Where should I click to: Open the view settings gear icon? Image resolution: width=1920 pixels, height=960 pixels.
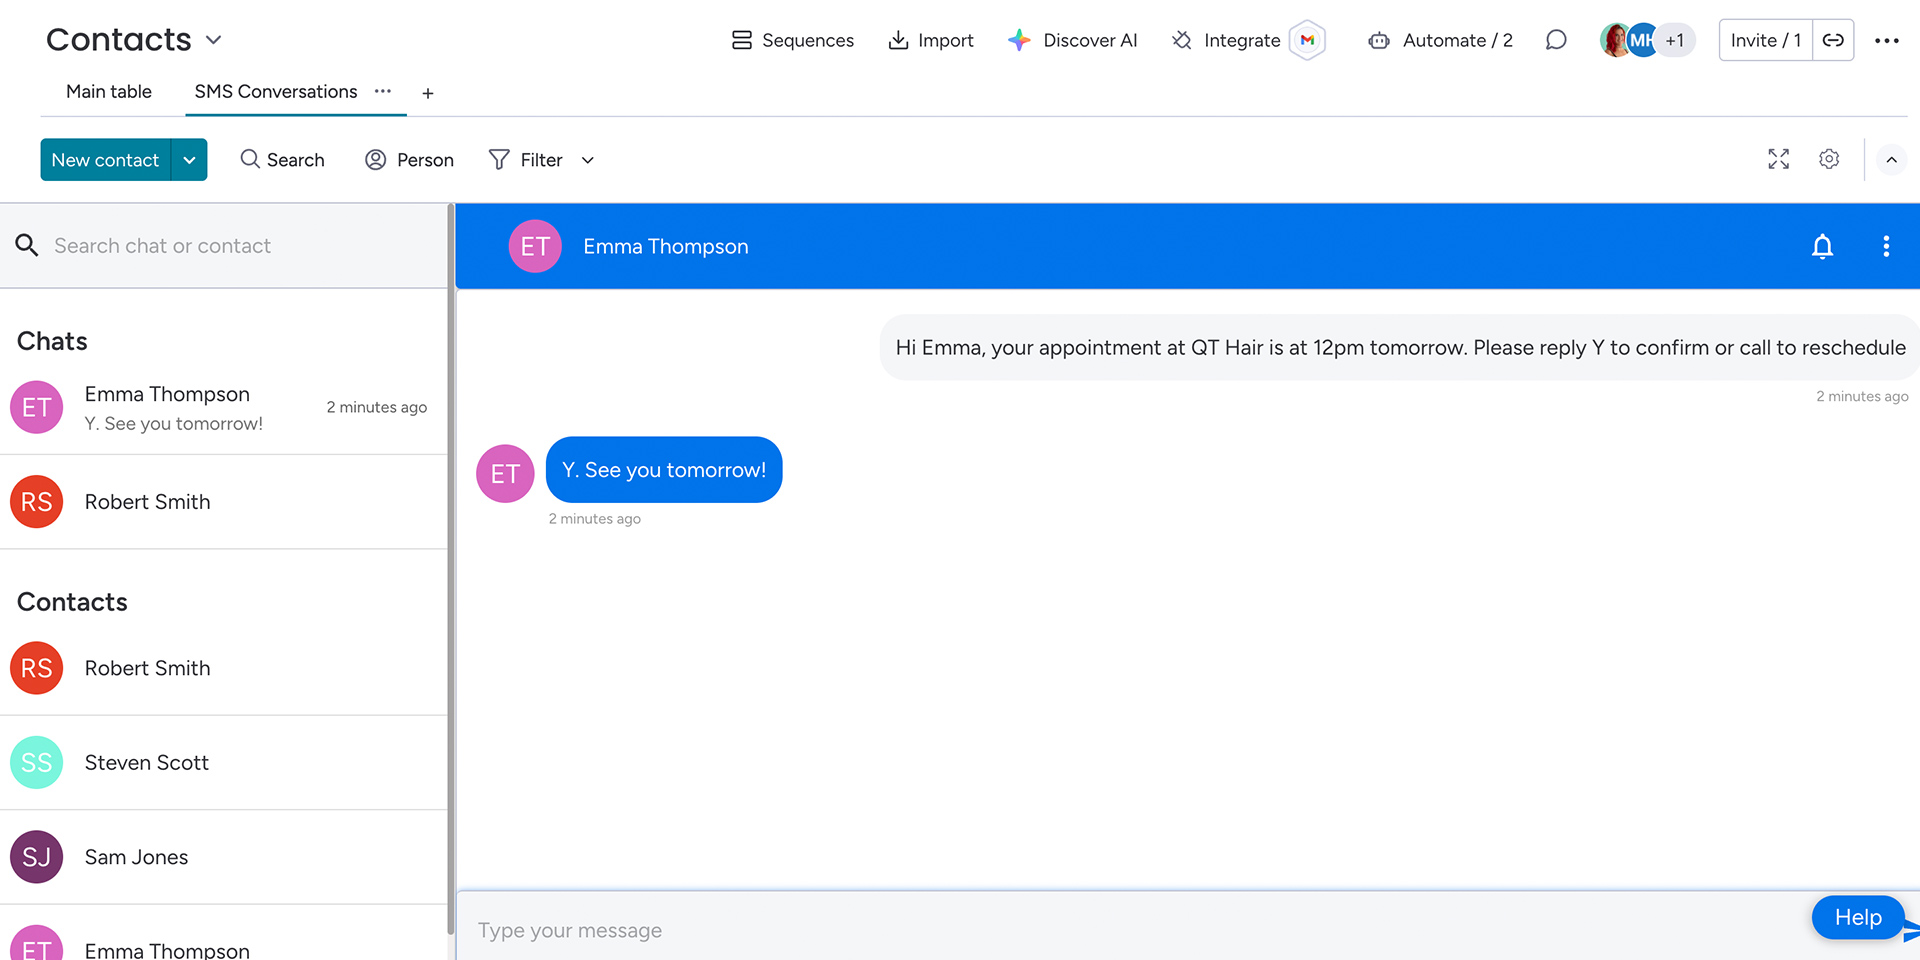[x=1828, y=159]
